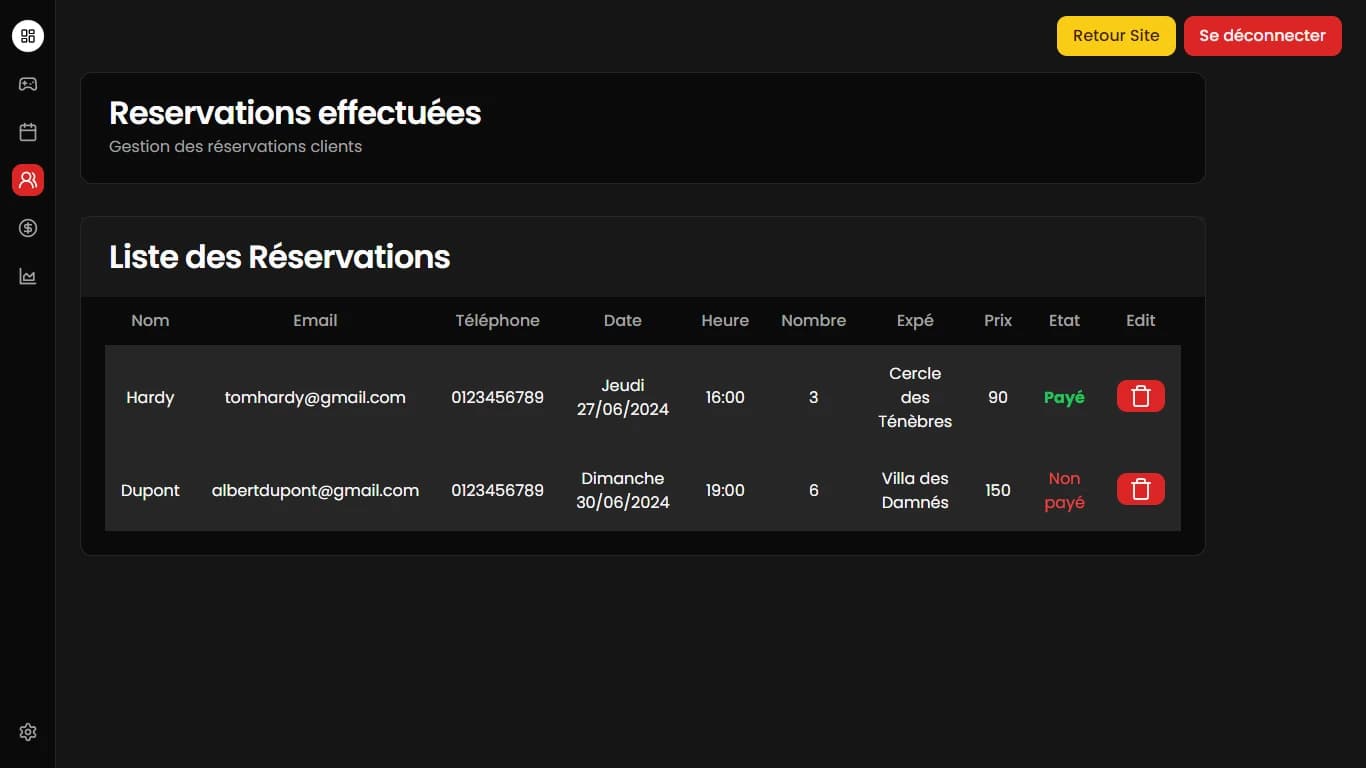The image size is (1366, 768).
Task: Click the Etat column header
Action: click(1064, 321)
